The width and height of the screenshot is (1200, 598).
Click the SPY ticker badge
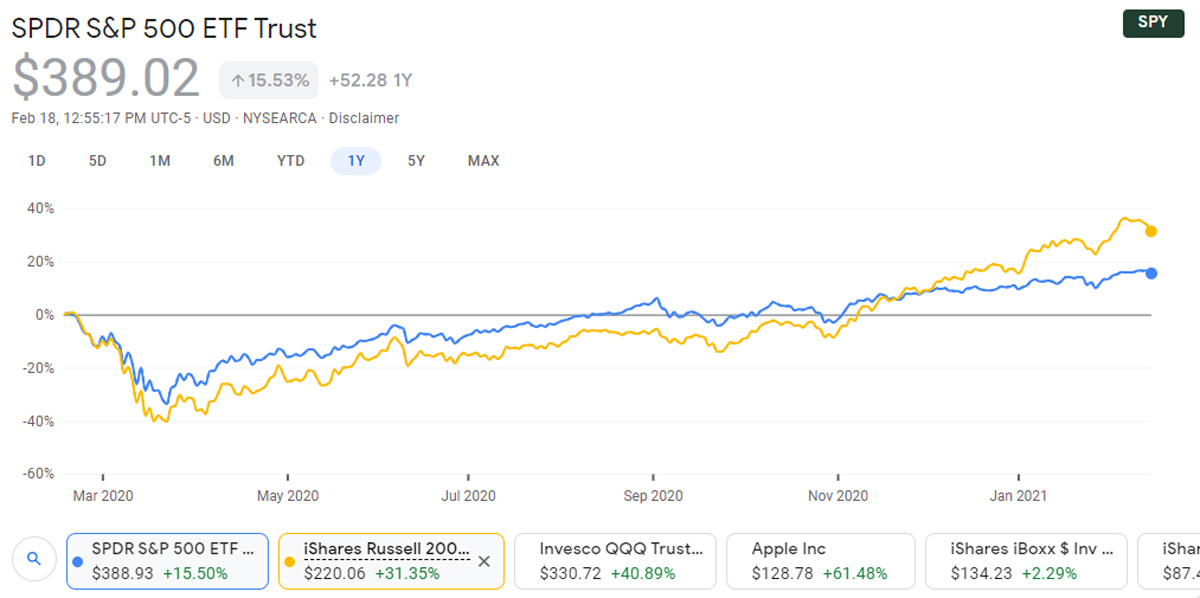tap(1153, 23)
